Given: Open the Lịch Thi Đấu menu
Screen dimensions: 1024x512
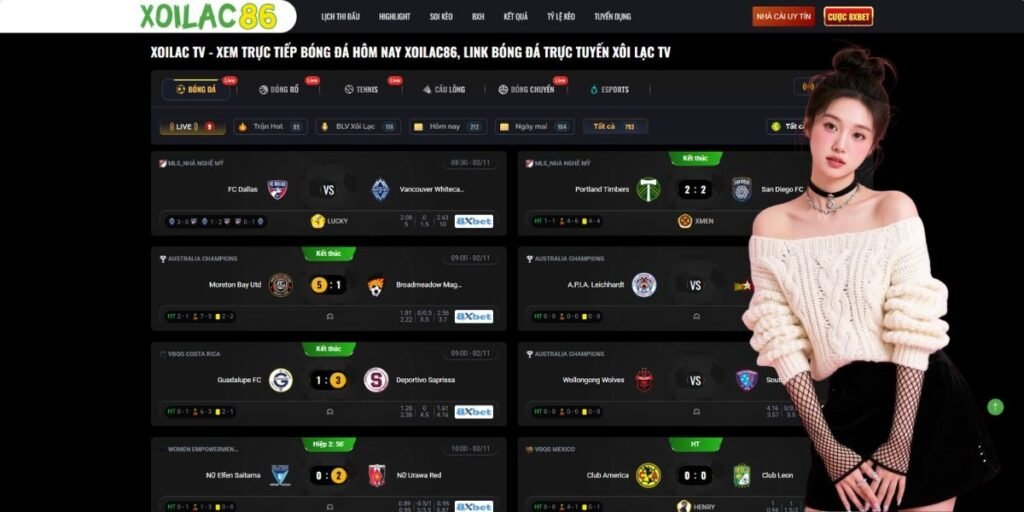Looking at the screenshot, I should (340, 16).
